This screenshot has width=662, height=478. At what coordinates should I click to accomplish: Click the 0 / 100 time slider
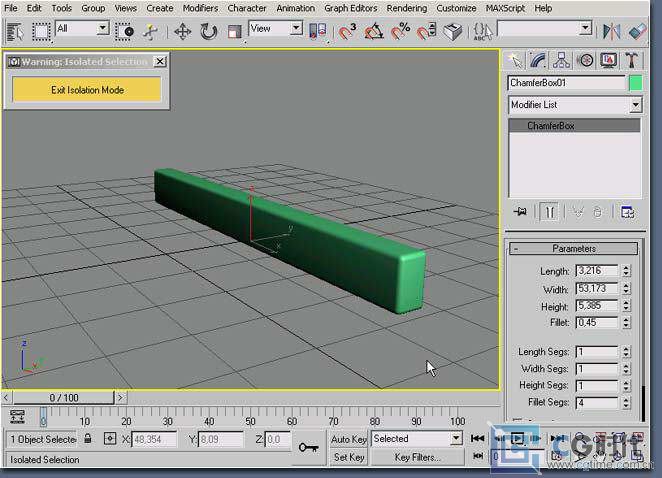pyautogui.click(x=64, y=397)
